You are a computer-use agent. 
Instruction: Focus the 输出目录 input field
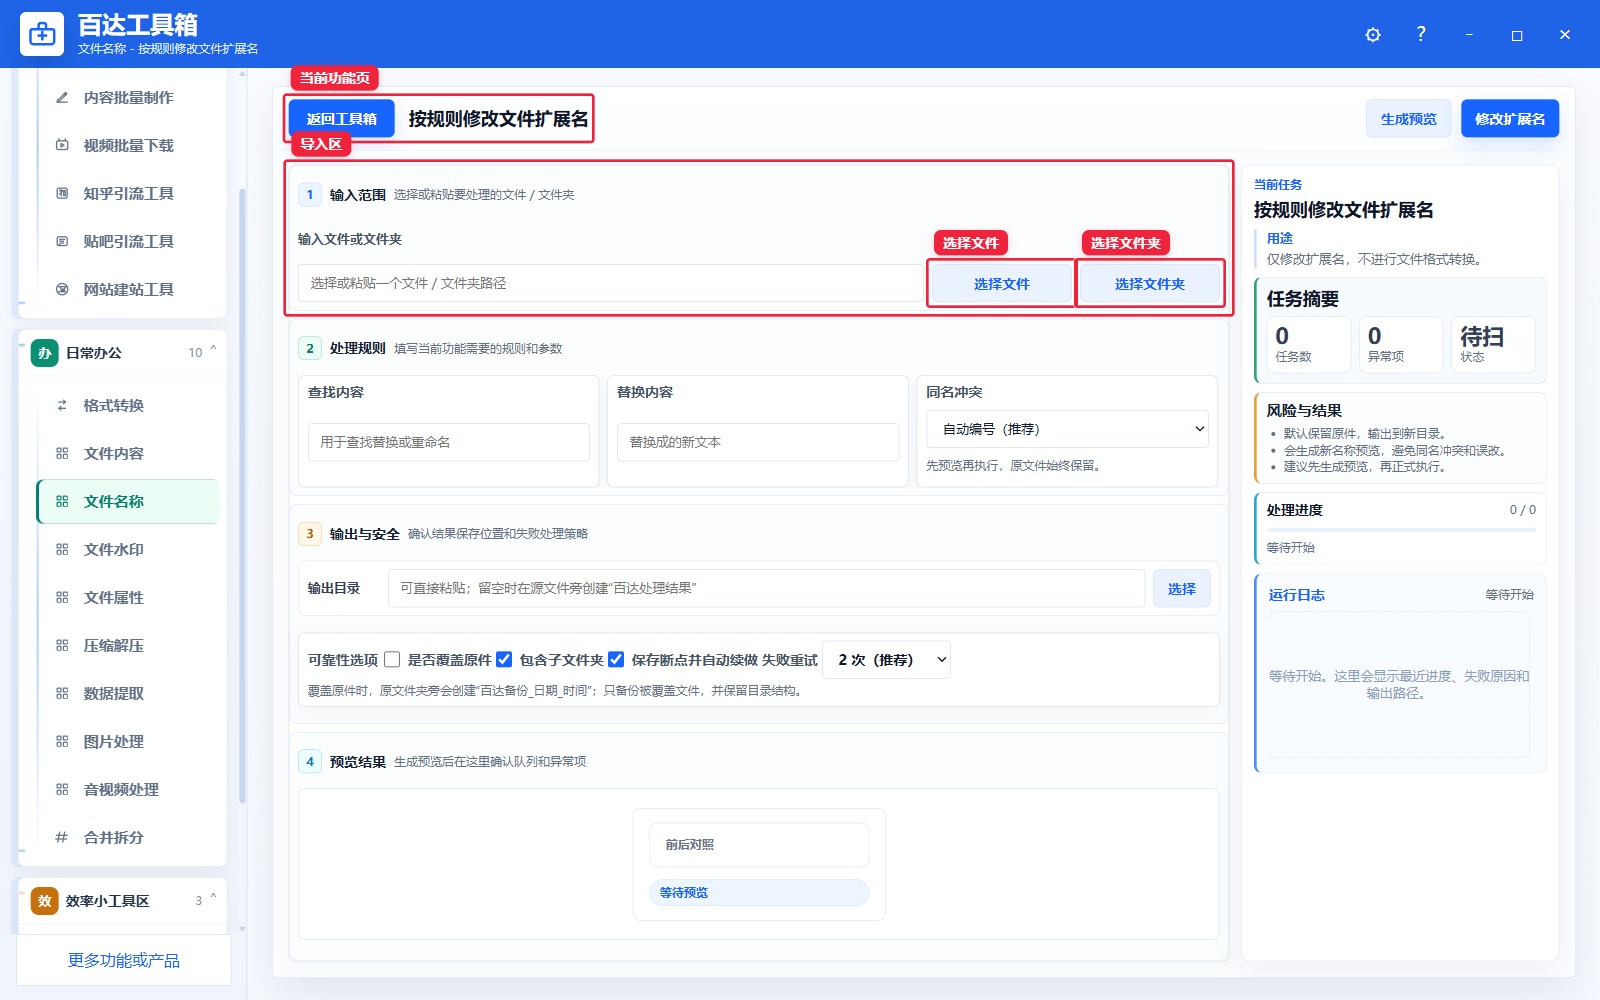tap(766, 588)
